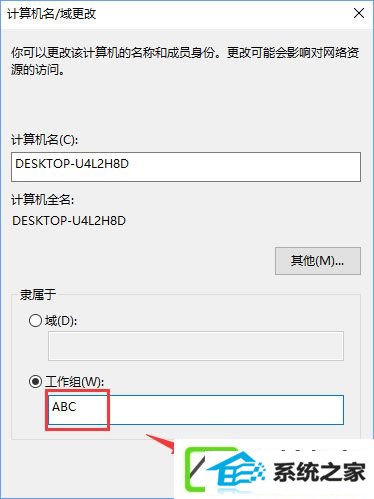This screenshot has height=499, width=374.
Task: Click the 系统之家 watermark text
Action: (x=319, y=472)
